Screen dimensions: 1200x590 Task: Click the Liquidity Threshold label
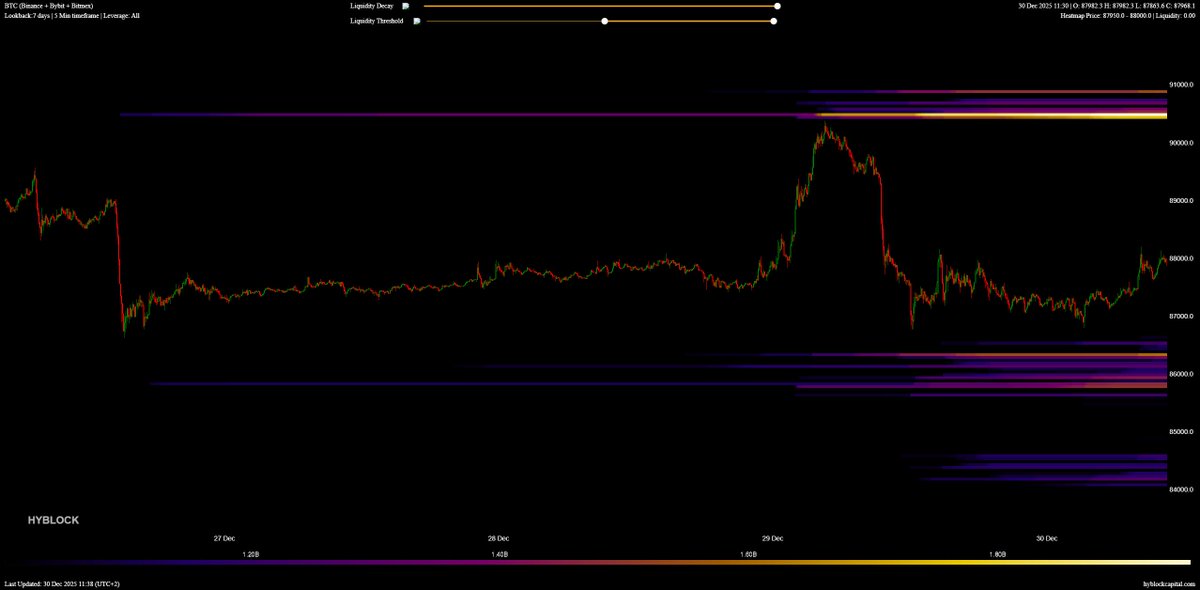(x=377, y=20)
